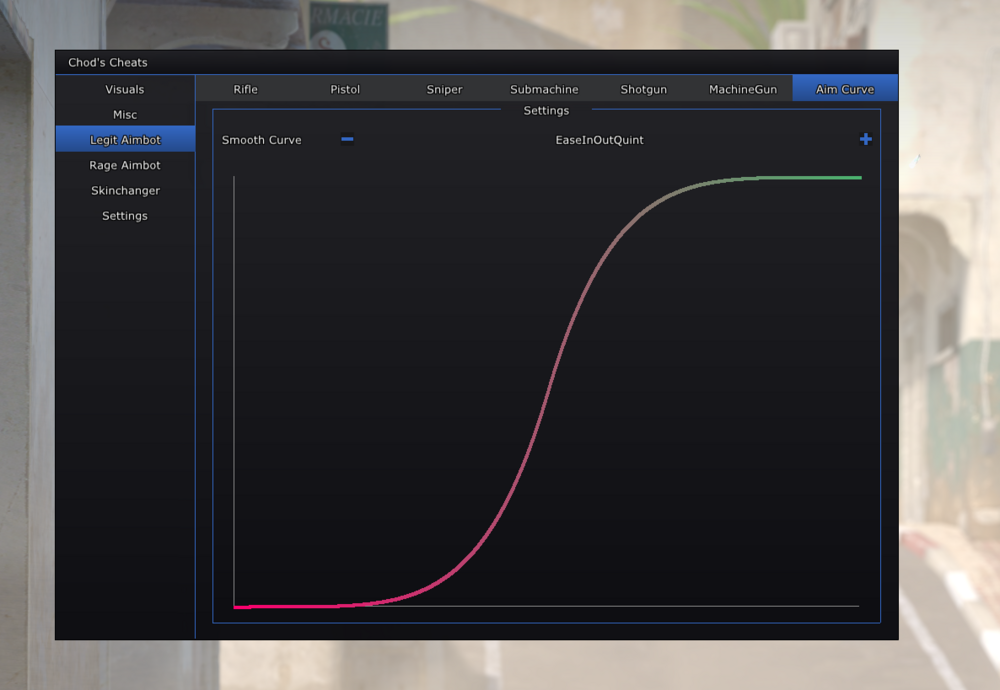Click the Smooth Curve label
Screen dimensions: 1000x690
pos(261,140)
